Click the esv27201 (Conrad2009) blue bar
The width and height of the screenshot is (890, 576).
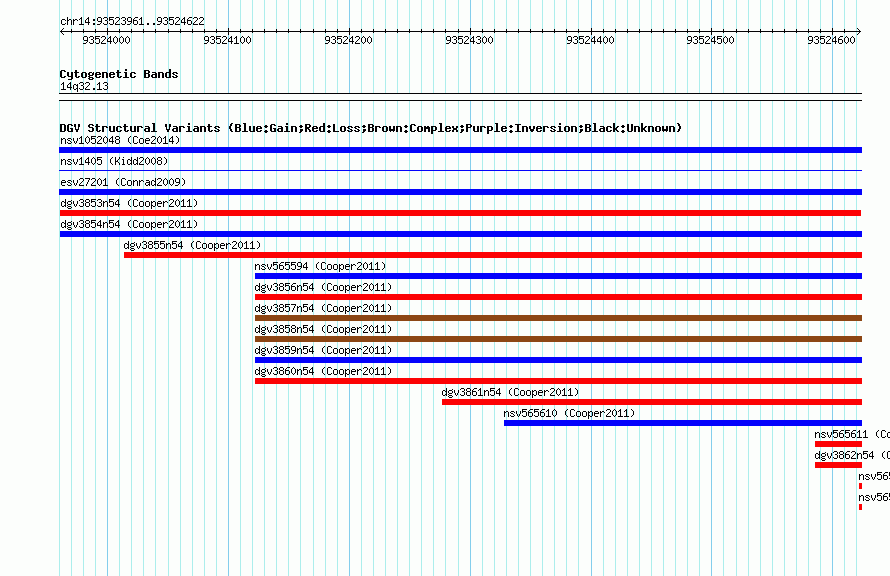click(x=460, y=192)
